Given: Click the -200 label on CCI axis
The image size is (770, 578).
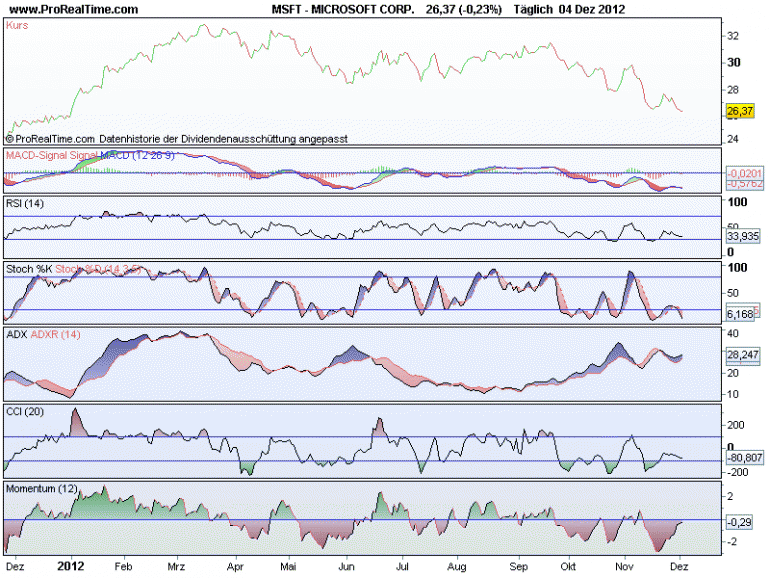Looking at the screenshot, I should (x=737, y=472).
